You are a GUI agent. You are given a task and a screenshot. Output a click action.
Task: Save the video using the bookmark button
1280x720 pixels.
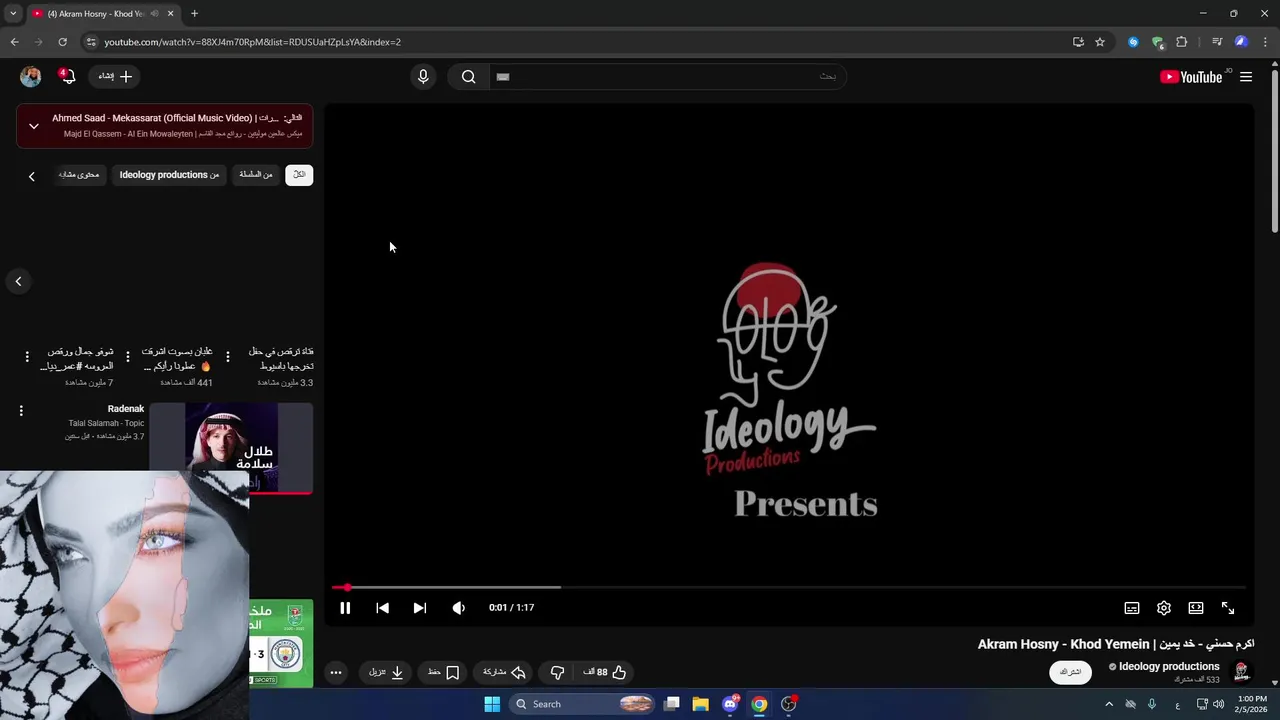click(444, 672)
